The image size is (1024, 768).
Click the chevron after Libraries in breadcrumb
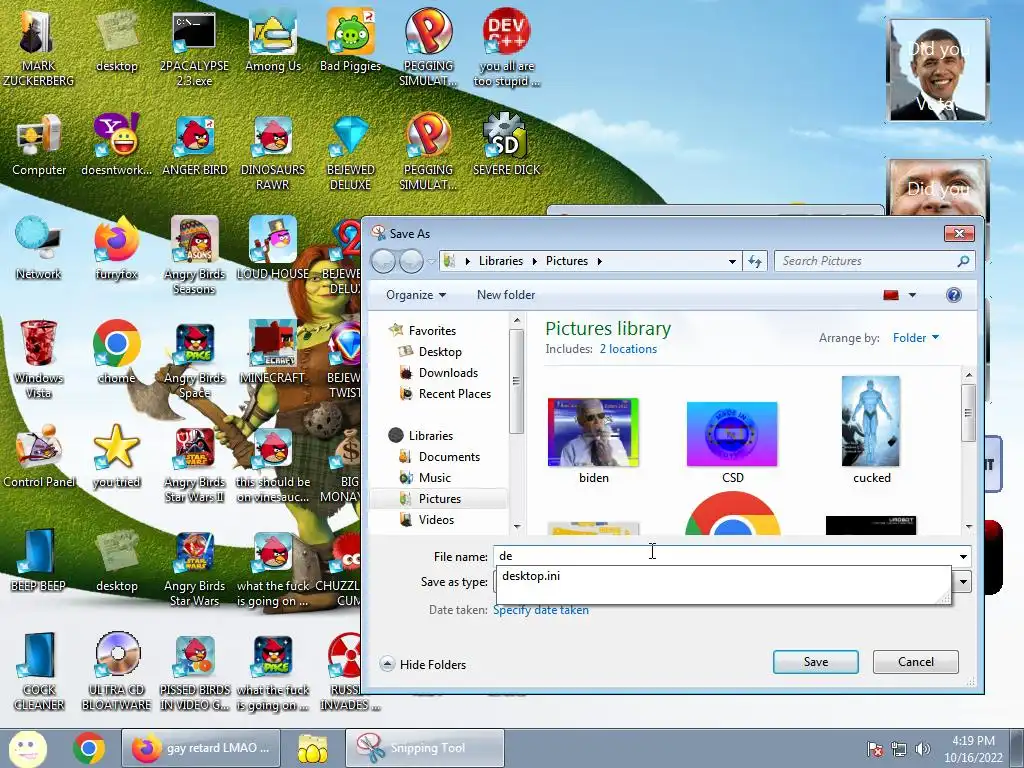point(534,261)
